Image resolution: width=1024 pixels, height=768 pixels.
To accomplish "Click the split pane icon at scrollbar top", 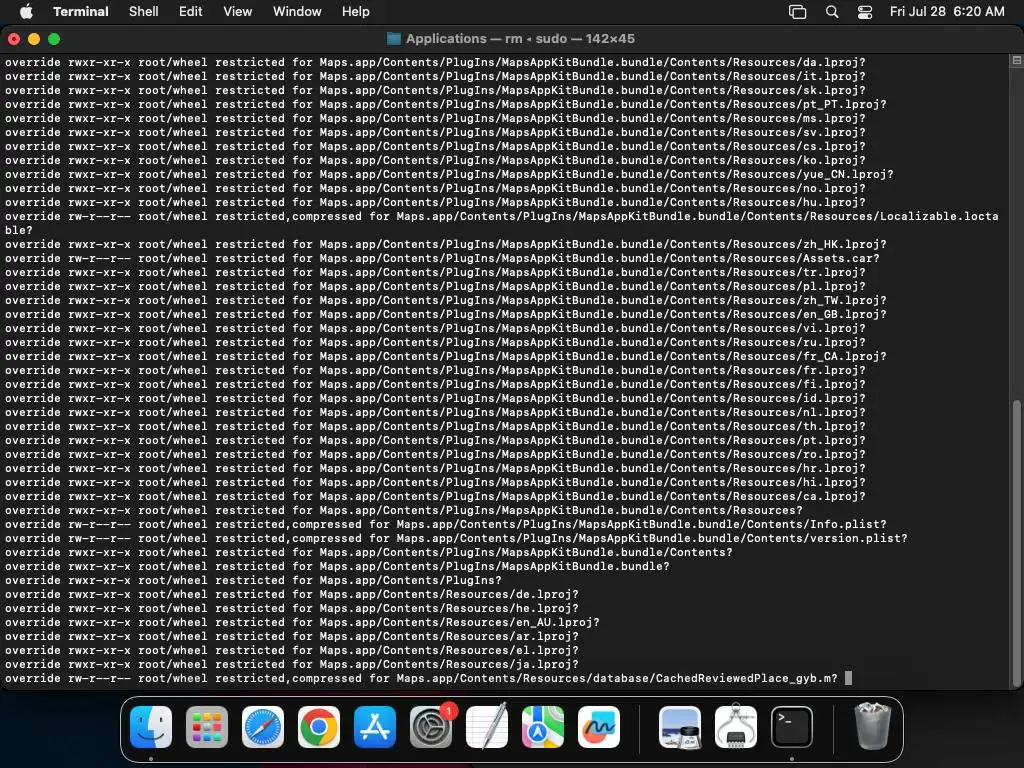I will pyautogui.click(x=1016, y=61).
